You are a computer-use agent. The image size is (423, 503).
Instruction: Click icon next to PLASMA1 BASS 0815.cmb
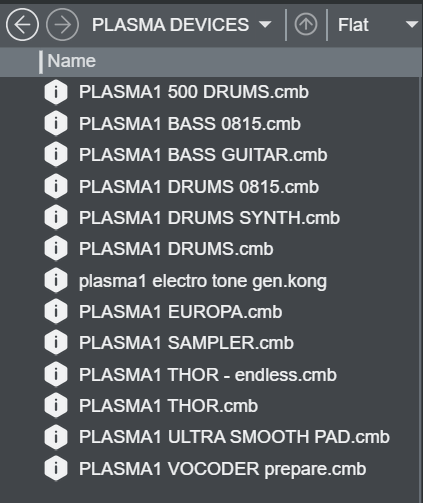[x=56, y=123]
